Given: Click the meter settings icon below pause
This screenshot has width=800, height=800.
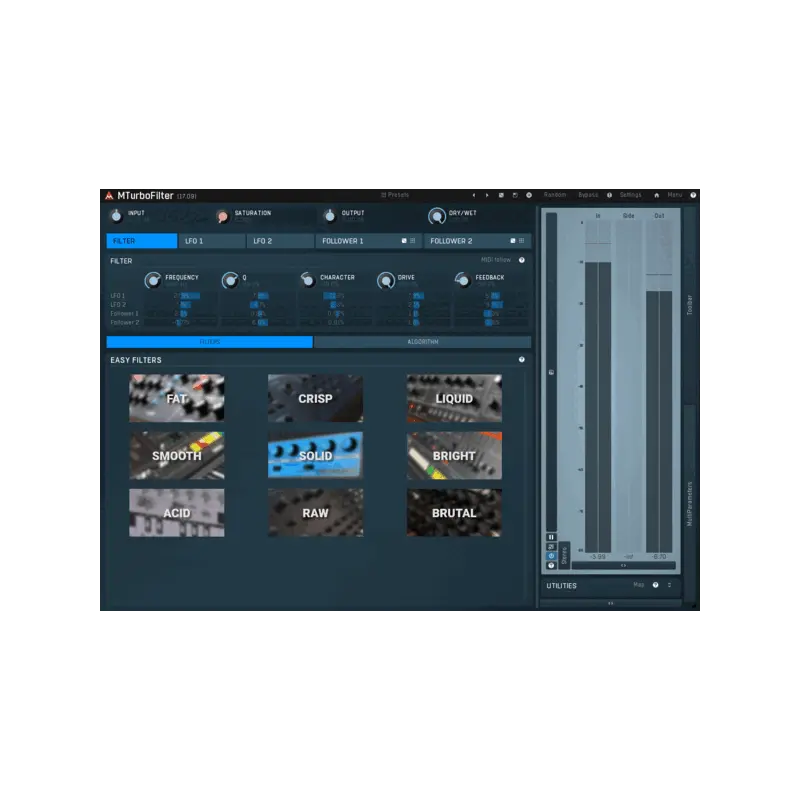Looking at the screenshot, I should 551,547.
